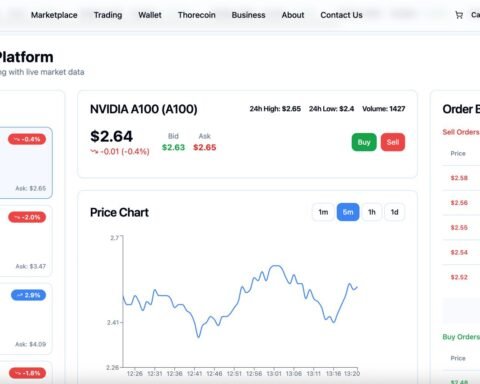
Task: Click the downtrend arrow beside -0.01 (-0.4%)
Action: pyautogui.click(x=94, y=152)
